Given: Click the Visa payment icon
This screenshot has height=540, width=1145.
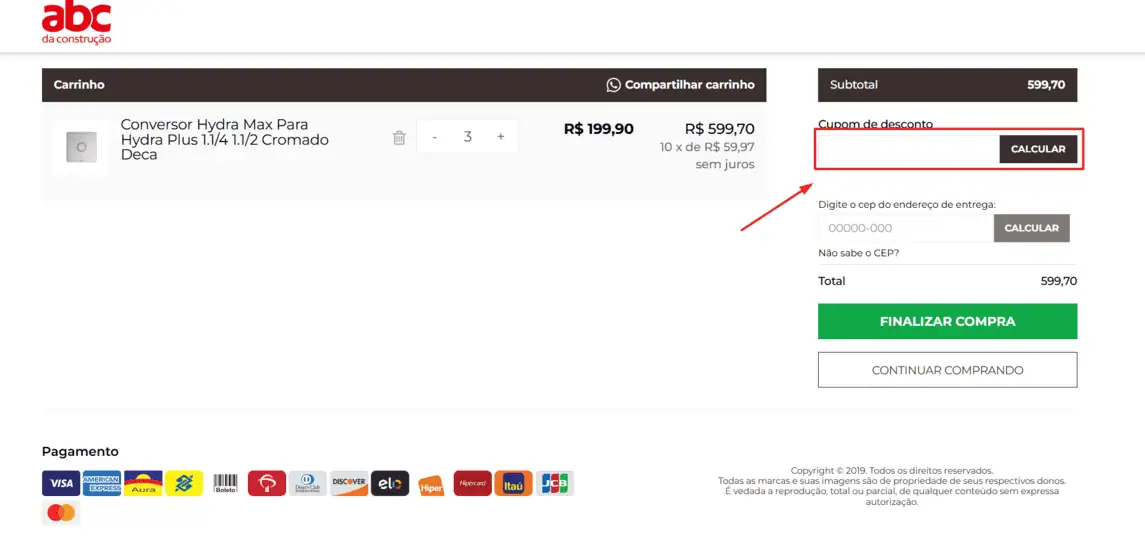Looking at the screenshot, I should 61,483.
